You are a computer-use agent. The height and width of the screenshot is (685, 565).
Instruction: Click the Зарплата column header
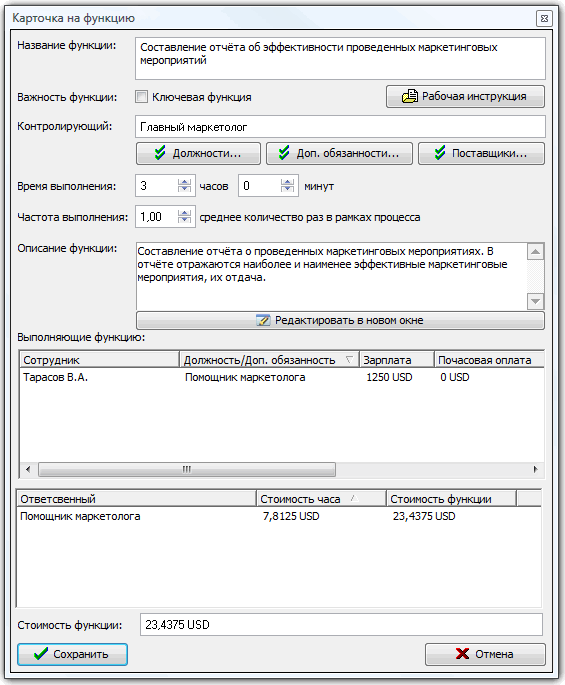click(397, 360)
